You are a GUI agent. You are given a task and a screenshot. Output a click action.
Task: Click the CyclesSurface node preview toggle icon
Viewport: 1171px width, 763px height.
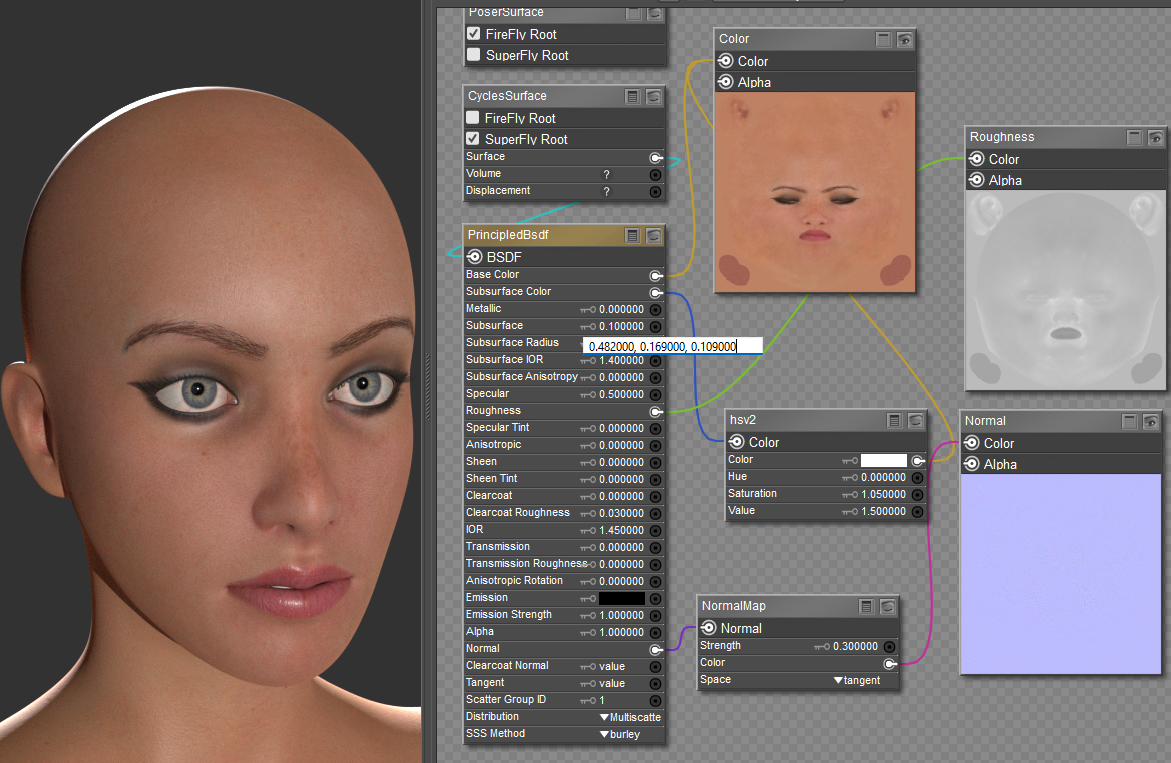(x=654, y=97)
